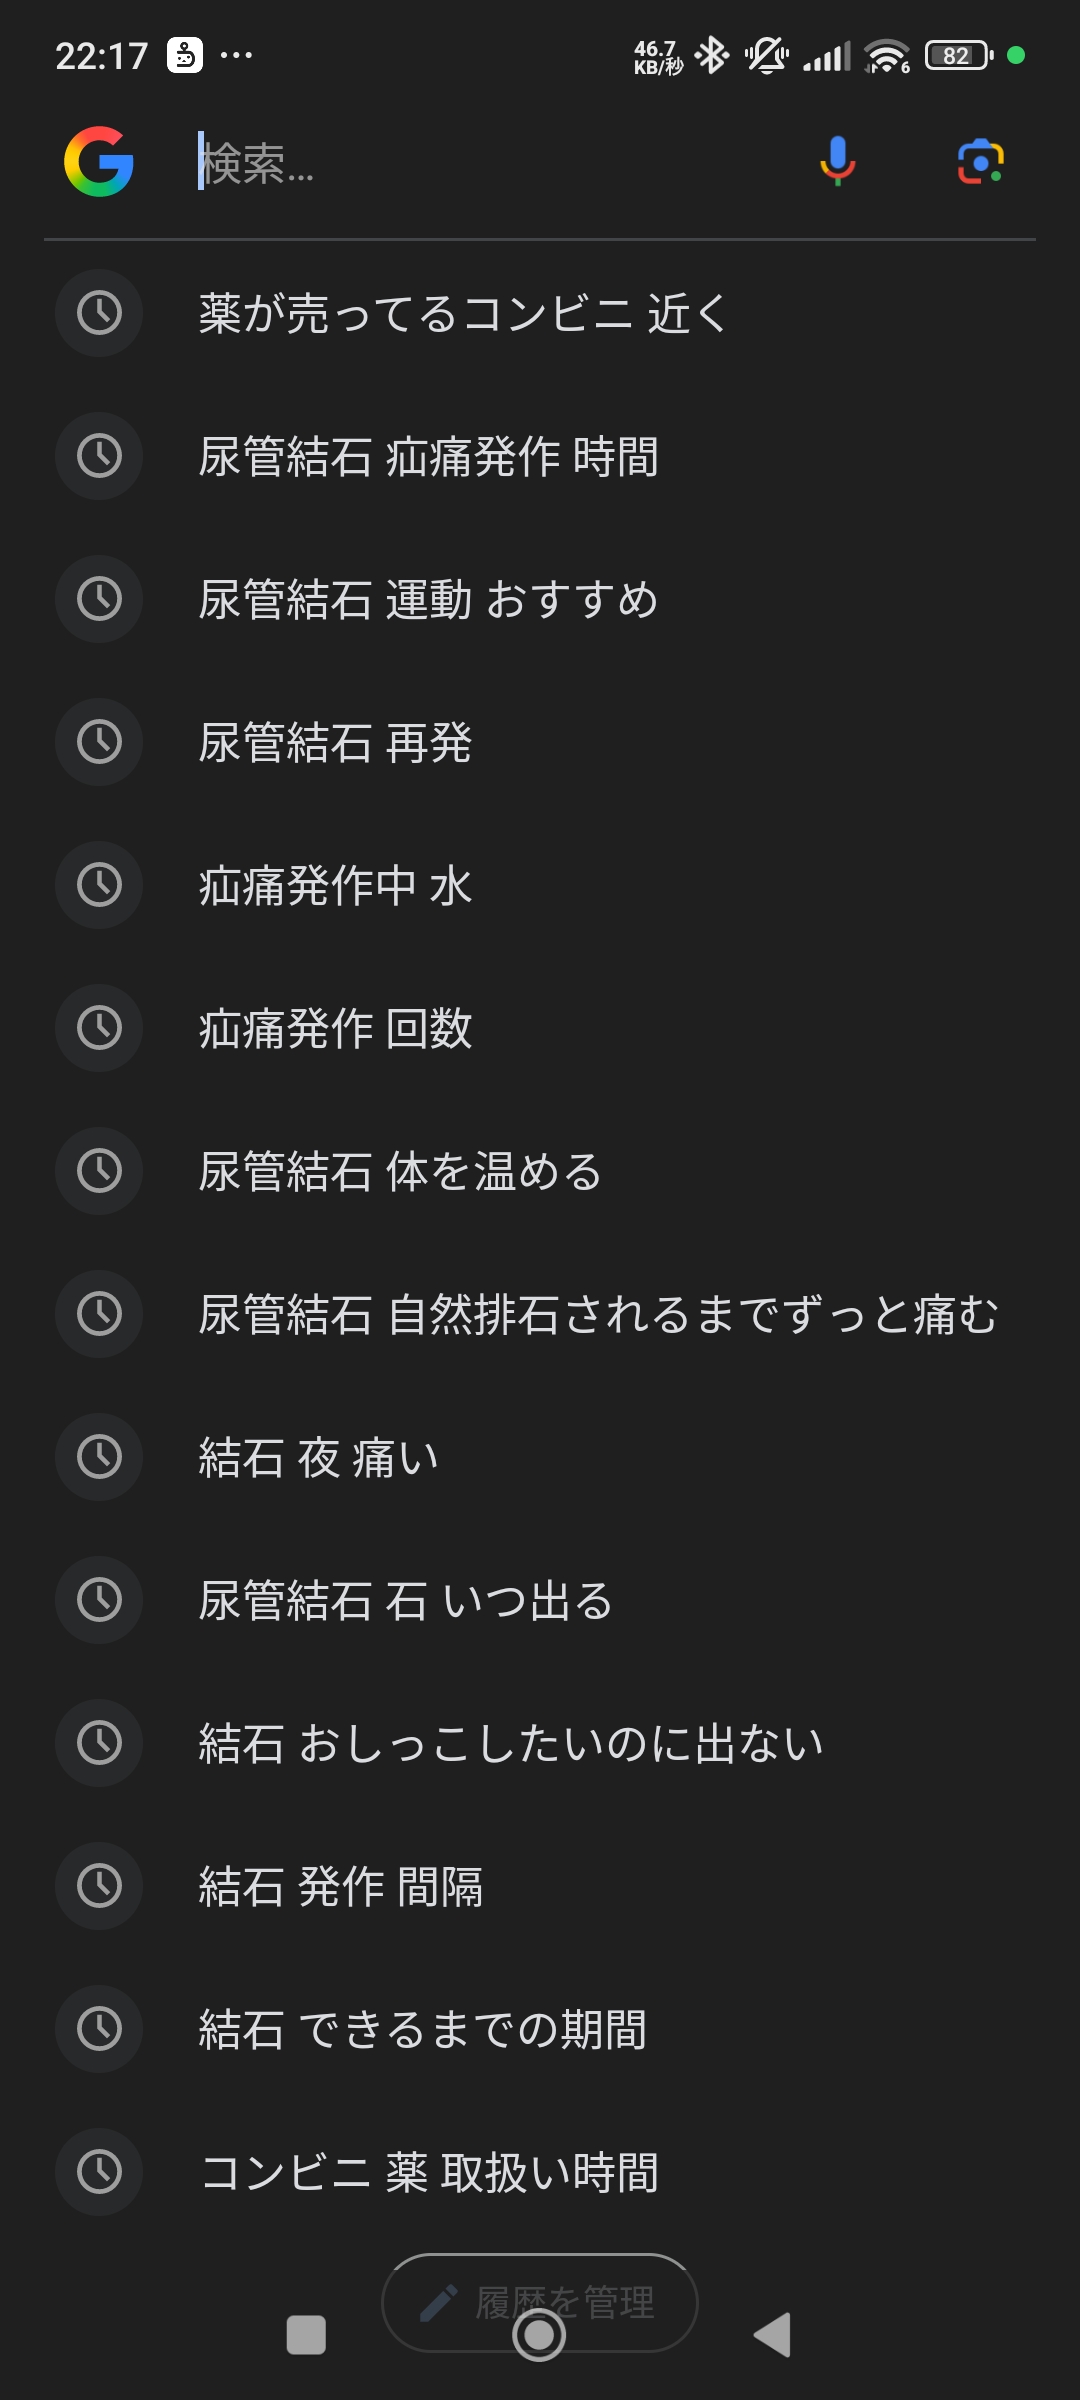Screen dimensions: 1080x2400
Task: Start voice search with the microphone icon
Action: pos(837,162)
